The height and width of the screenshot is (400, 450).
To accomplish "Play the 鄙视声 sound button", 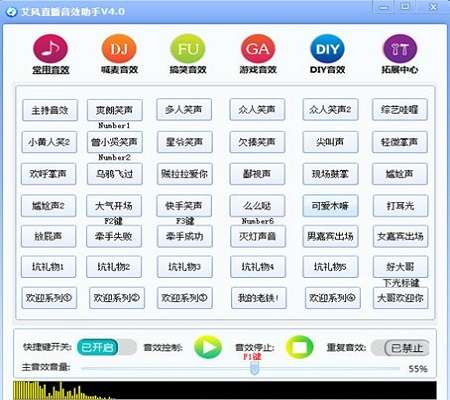I will coord(257,174).
